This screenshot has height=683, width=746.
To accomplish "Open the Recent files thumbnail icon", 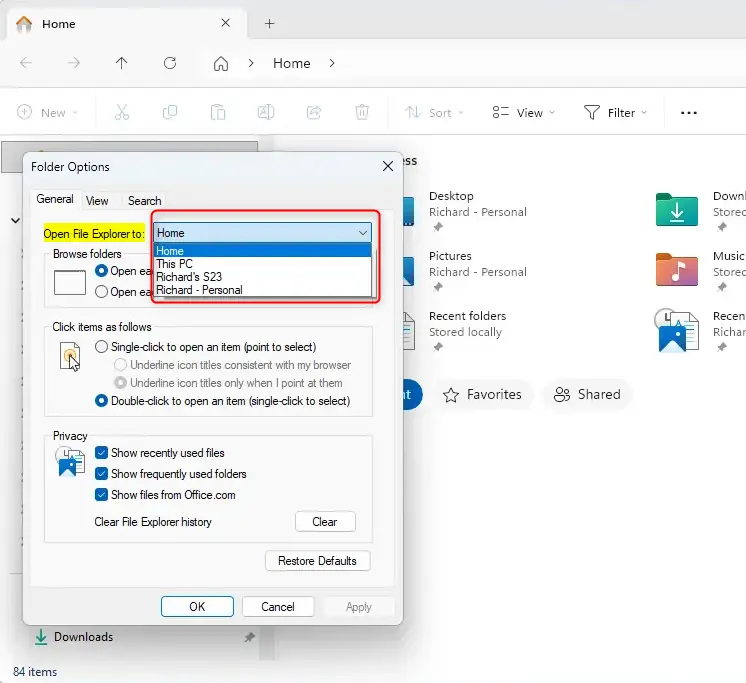I will [x=677, y=330].
